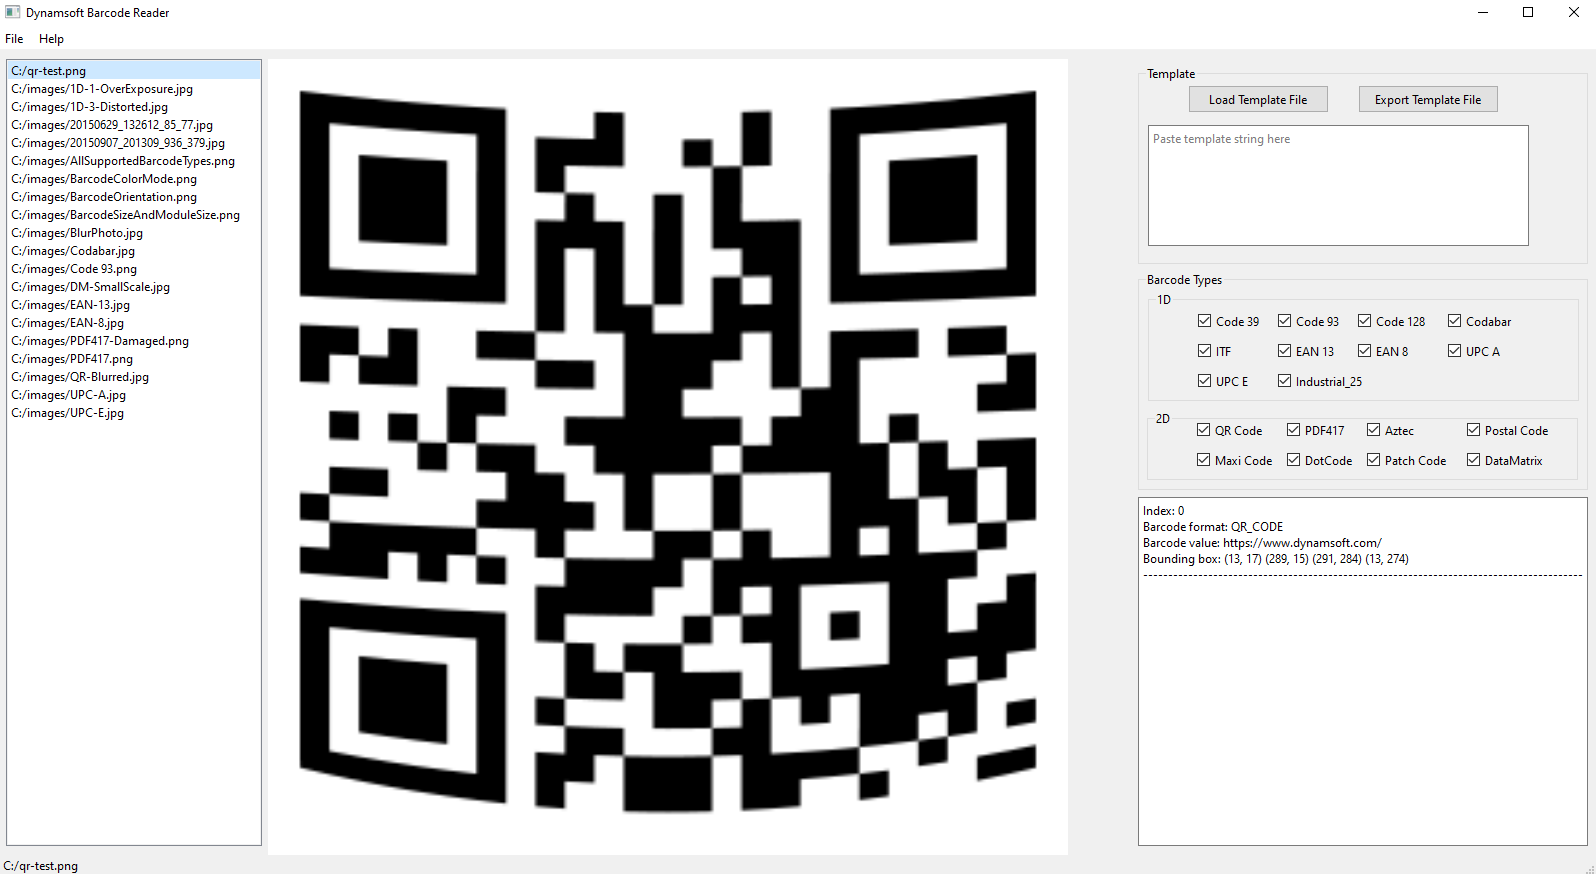Select C:/images/AllSupportedBarcodeTypes.png file
The width and height of the screenshot is (1596, 874).
coord(123,161)
